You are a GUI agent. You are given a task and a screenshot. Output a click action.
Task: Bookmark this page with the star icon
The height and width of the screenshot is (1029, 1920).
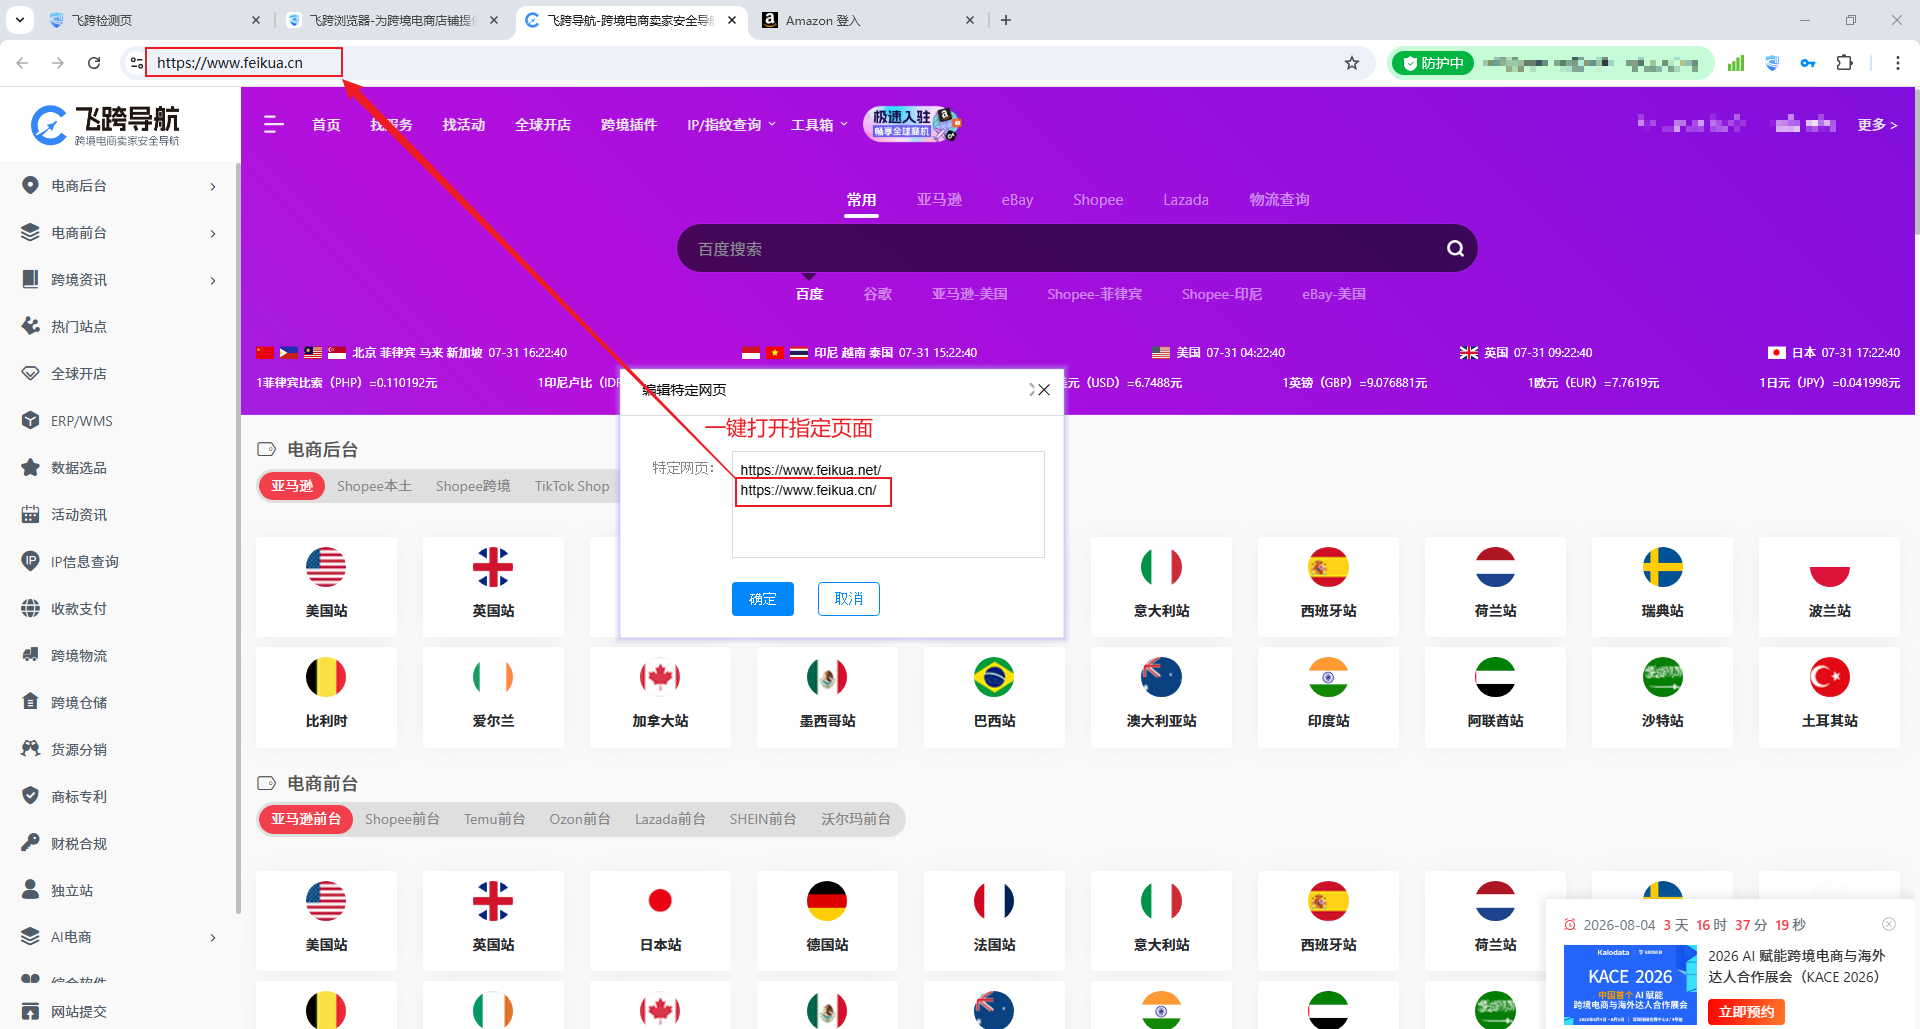tap(1352, 63)
